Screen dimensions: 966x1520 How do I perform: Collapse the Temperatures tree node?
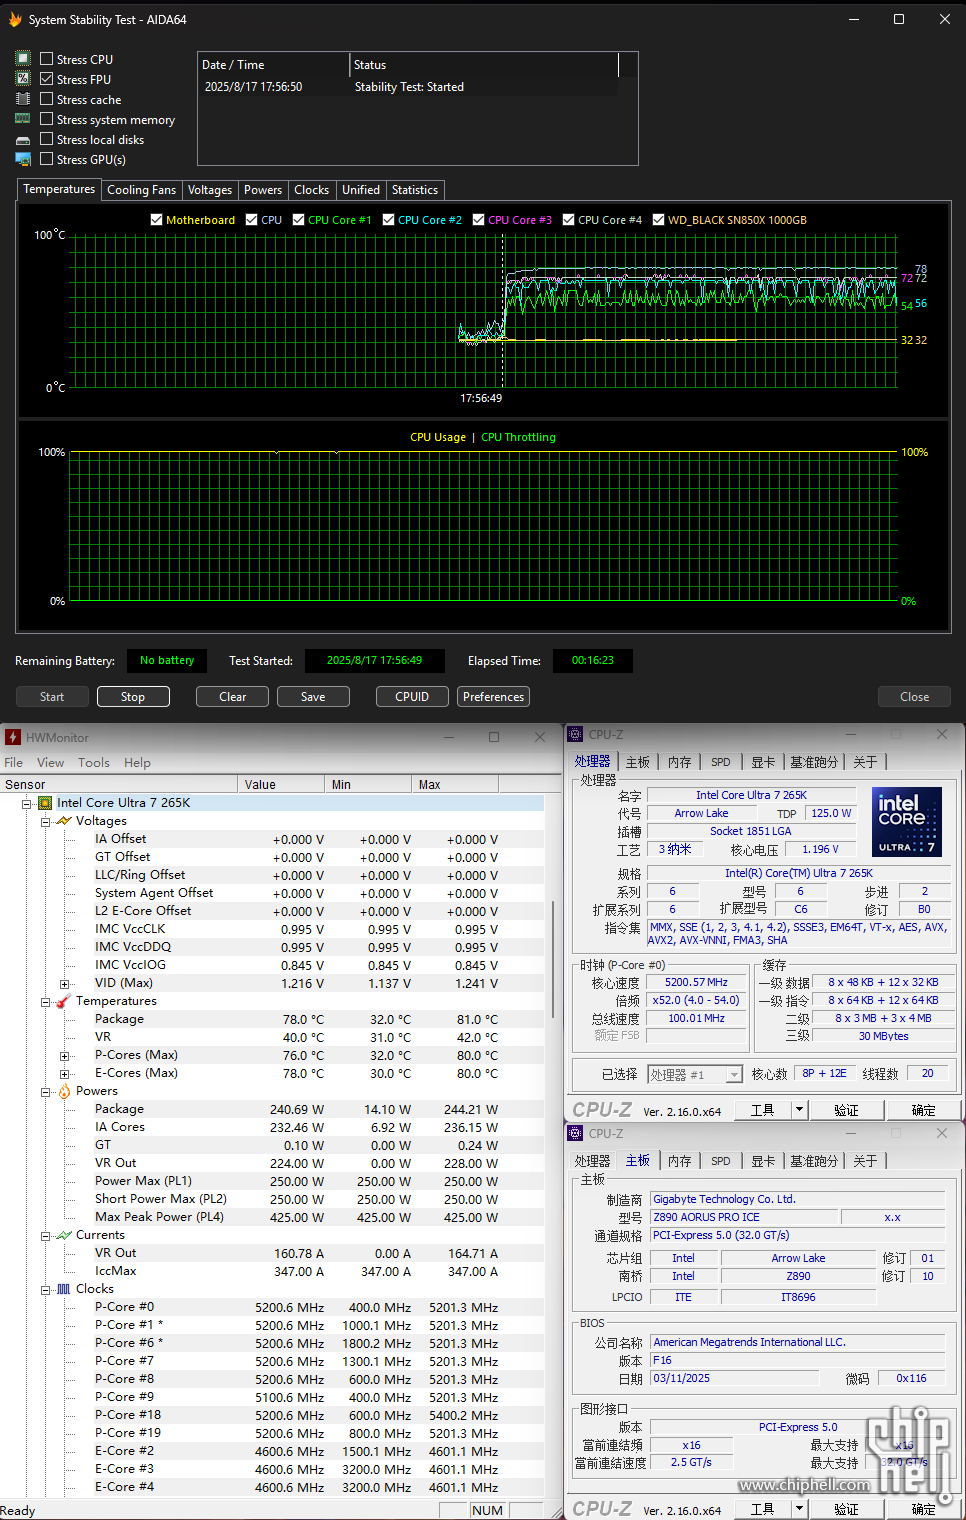click(x=46, y=1001)
